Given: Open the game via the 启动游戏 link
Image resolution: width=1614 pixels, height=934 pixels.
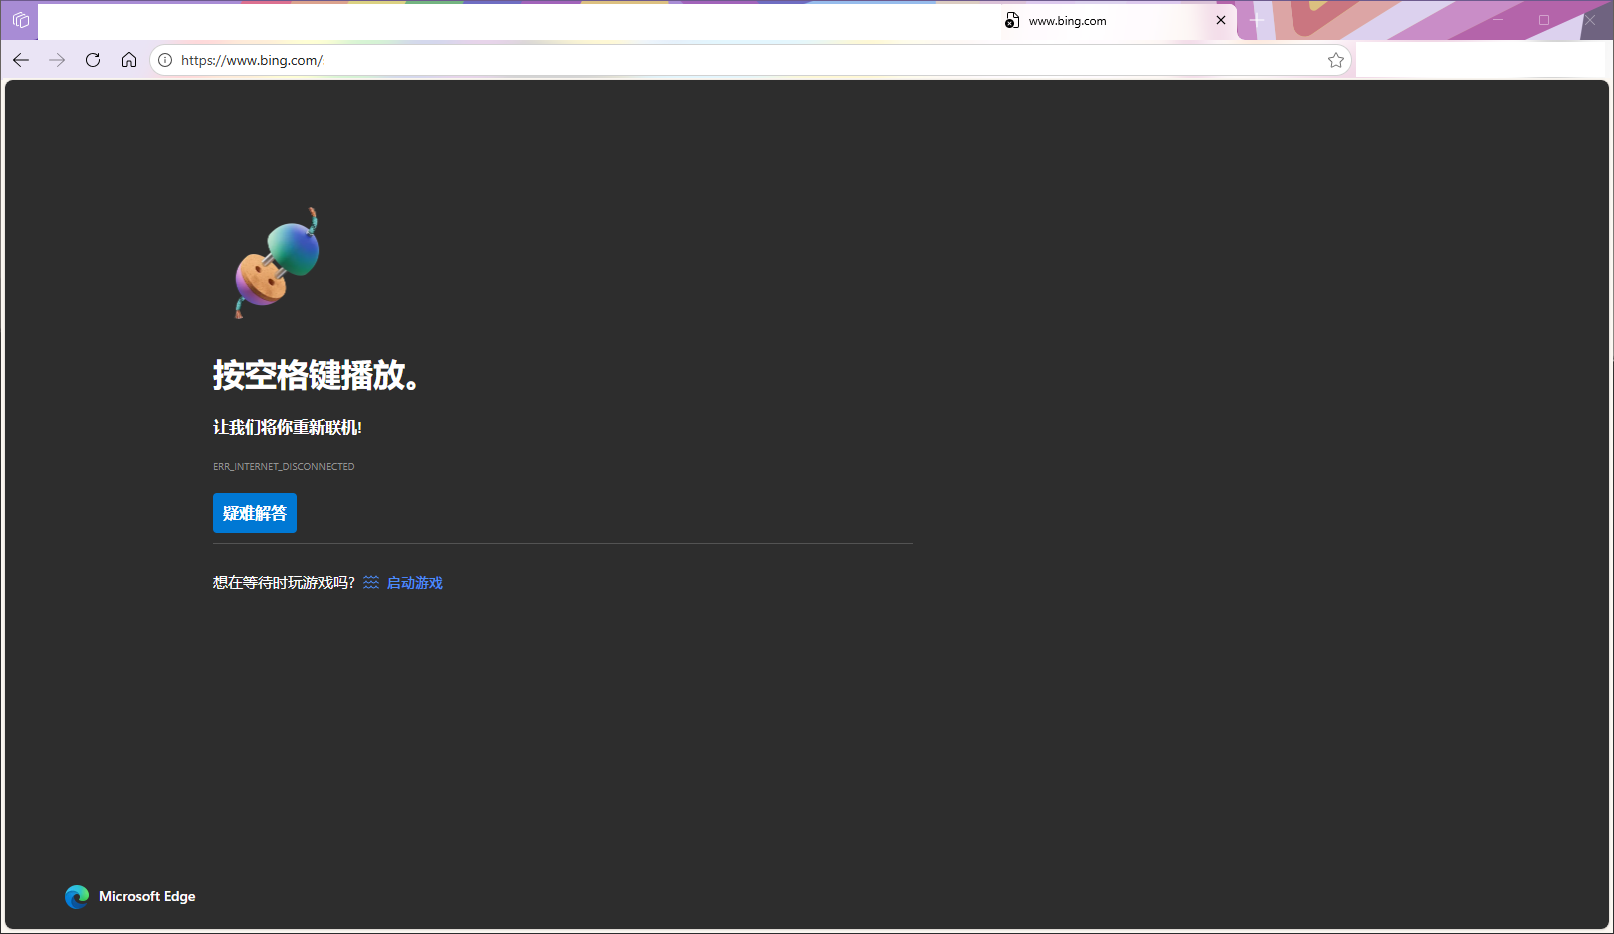Looking at the screenshot, I should tap(414, 582).
